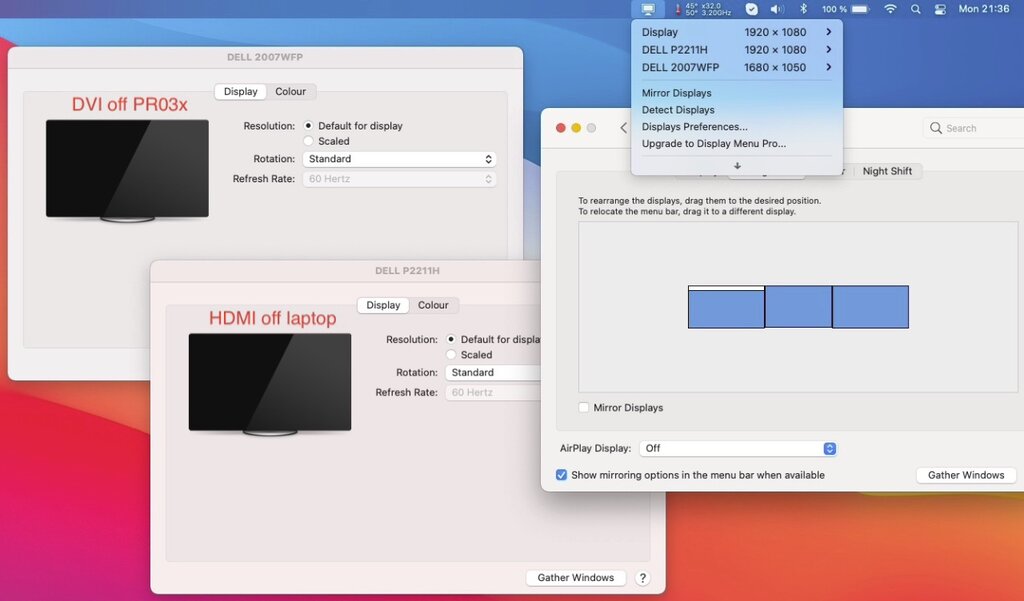Click the volume speaker icon in menu bar
The height and width of the screenshot is (601, 1024).
pos(777,9)
